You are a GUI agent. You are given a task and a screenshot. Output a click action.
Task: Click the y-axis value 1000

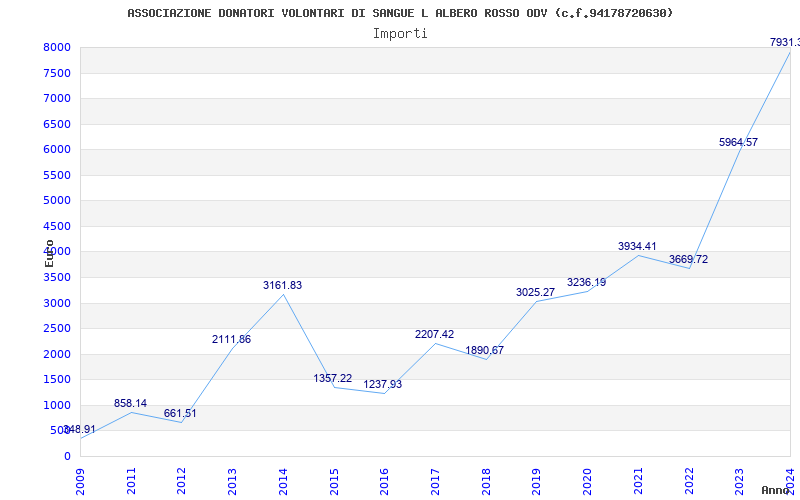[57, 406]
